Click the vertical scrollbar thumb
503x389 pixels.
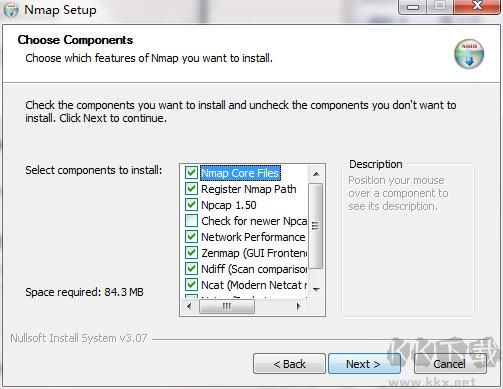pyautogui.click(x=316, y=226)
